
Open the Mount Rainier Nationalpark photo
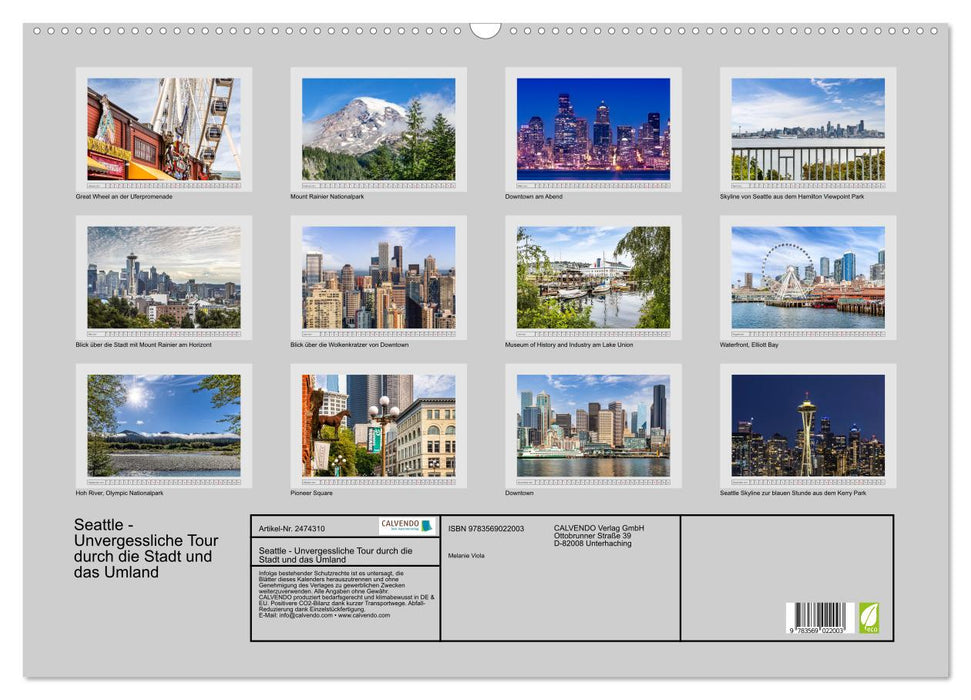pyautogui.click(x=378, y=129)
